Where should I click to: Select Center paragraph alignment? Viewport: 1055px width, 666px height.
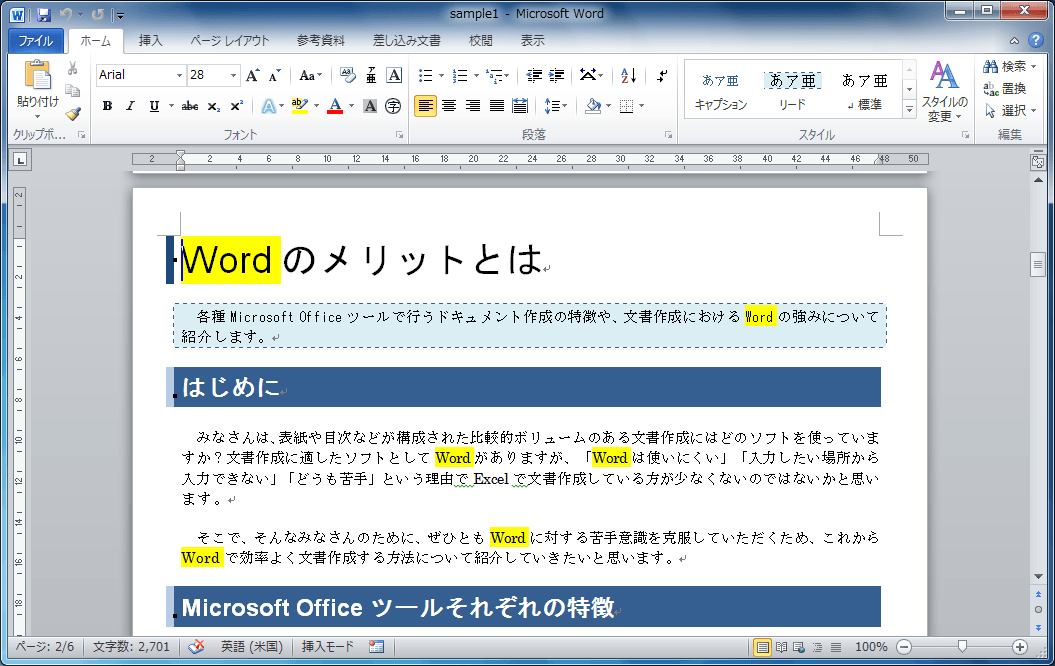[449, 106]
